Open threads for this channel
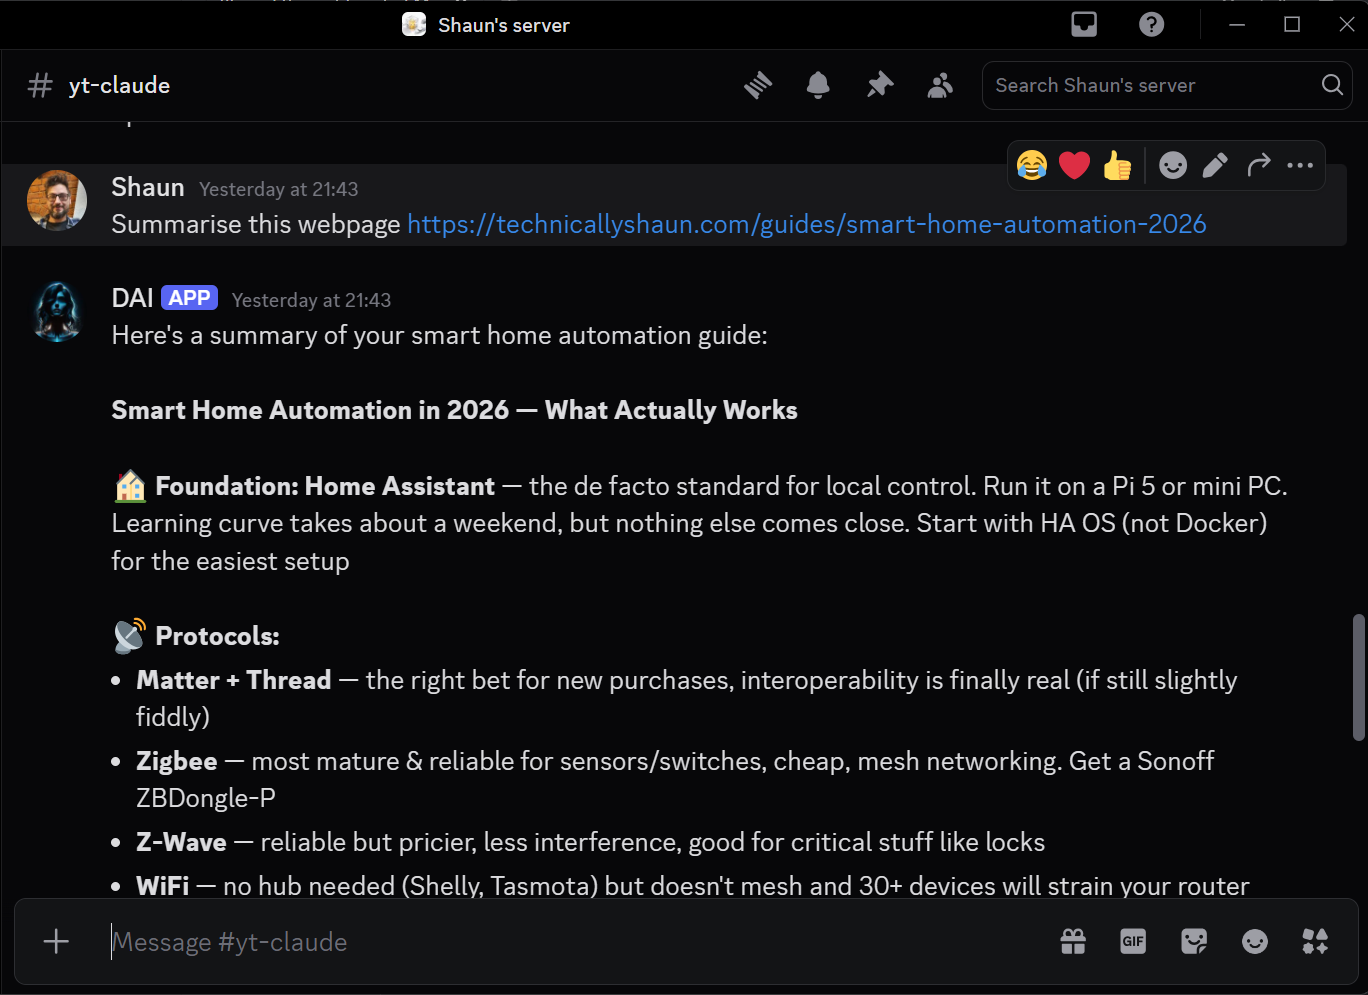 pos(758,85)
